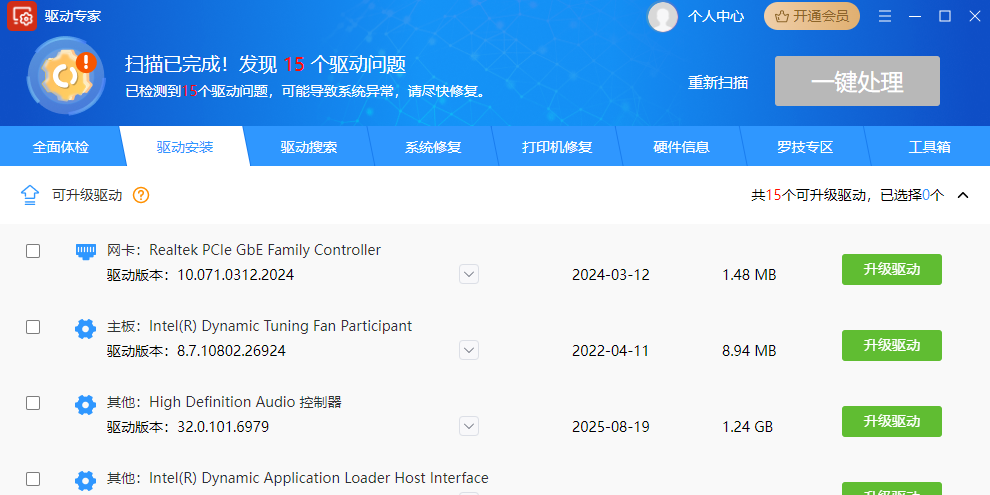Open 个人中心 link
The width and height of the screenshot is (990, 495).
(716, 16)
